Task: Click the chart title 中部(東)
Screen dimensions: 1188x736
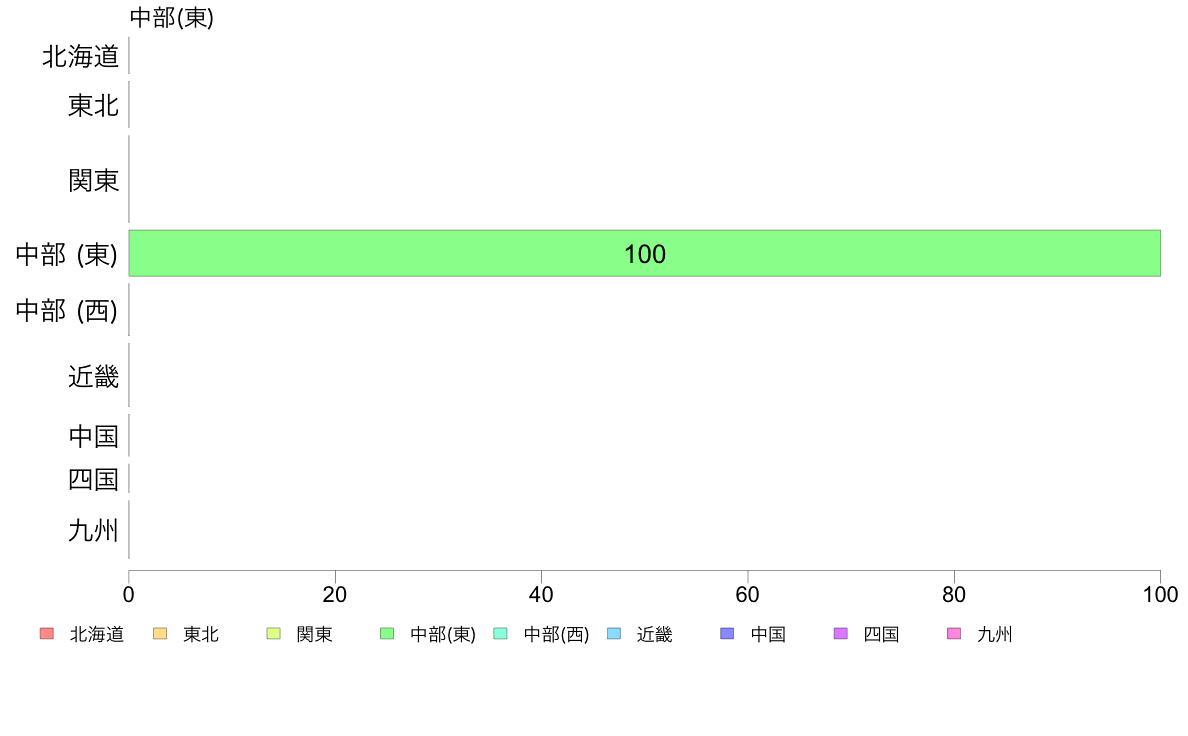Action: tap(172, 17)
